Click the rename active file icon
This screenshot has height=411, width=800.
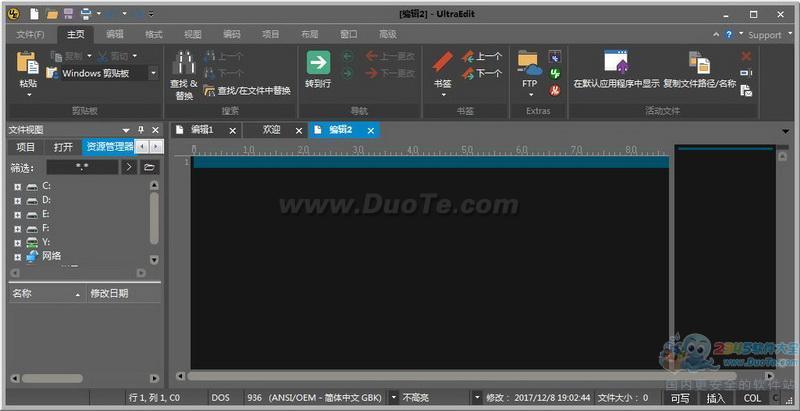(x=746, y=73)
